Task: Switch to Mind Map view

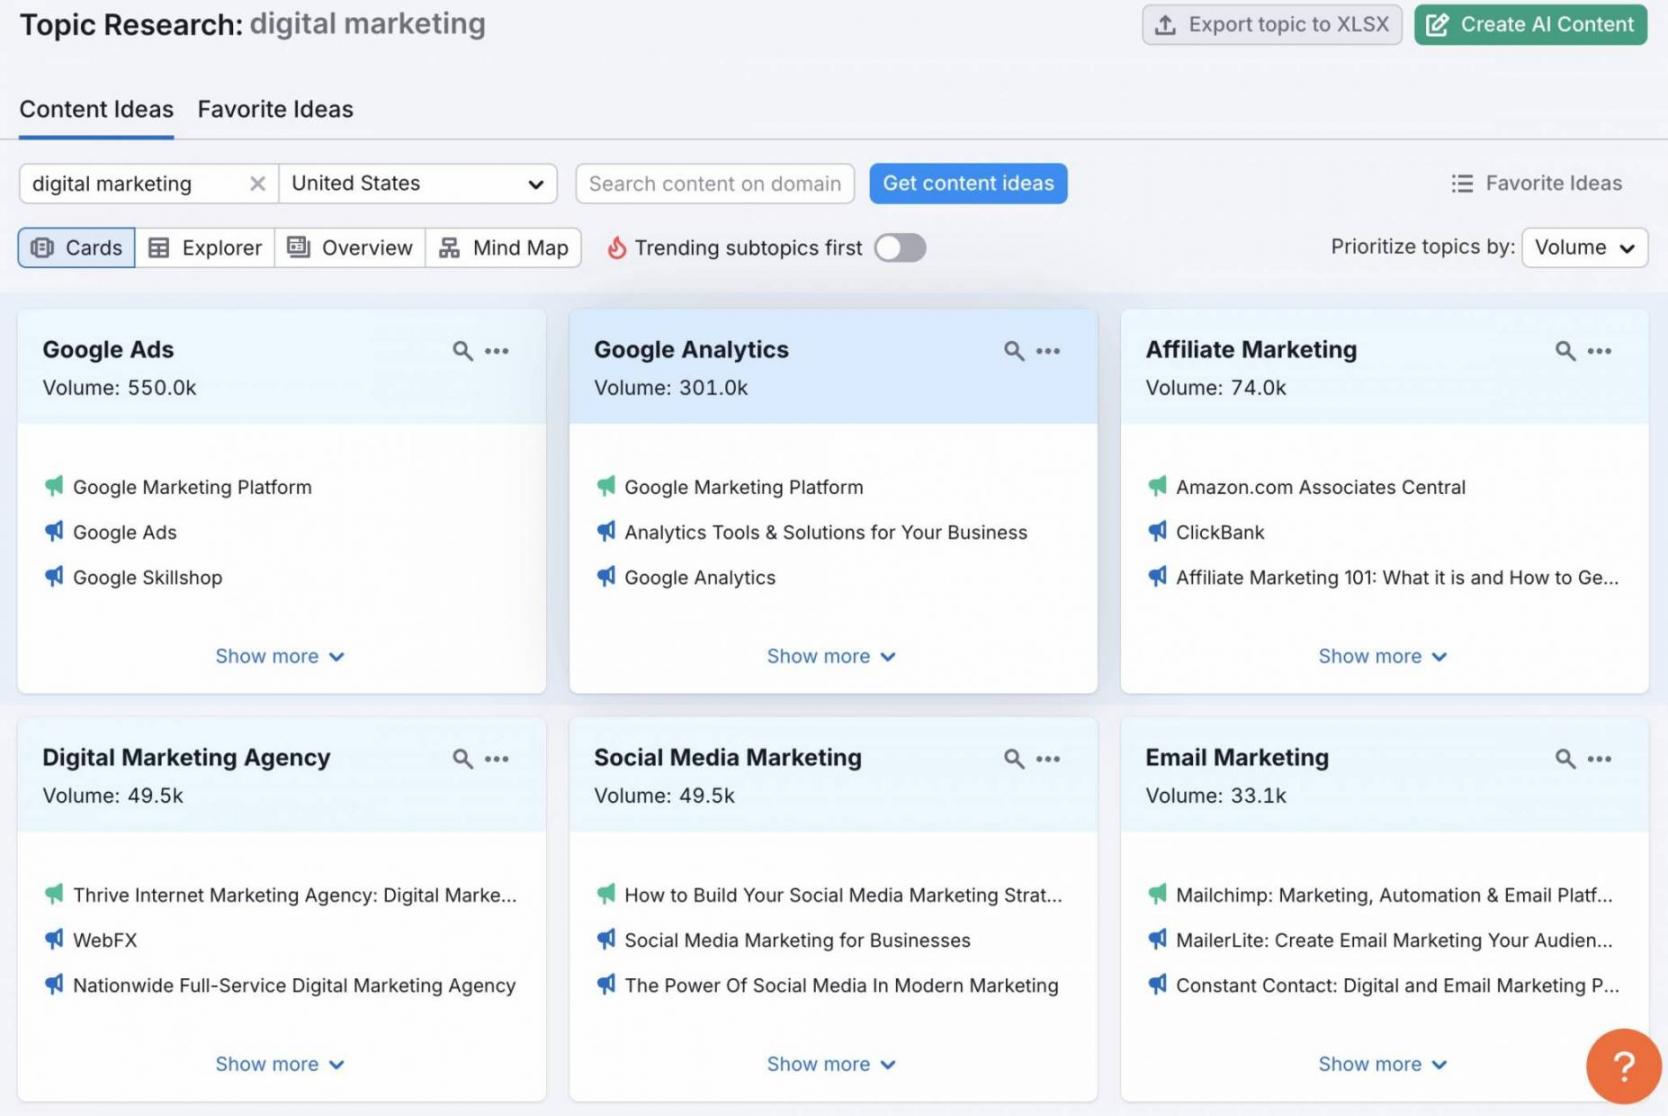Action: [504, 248]
